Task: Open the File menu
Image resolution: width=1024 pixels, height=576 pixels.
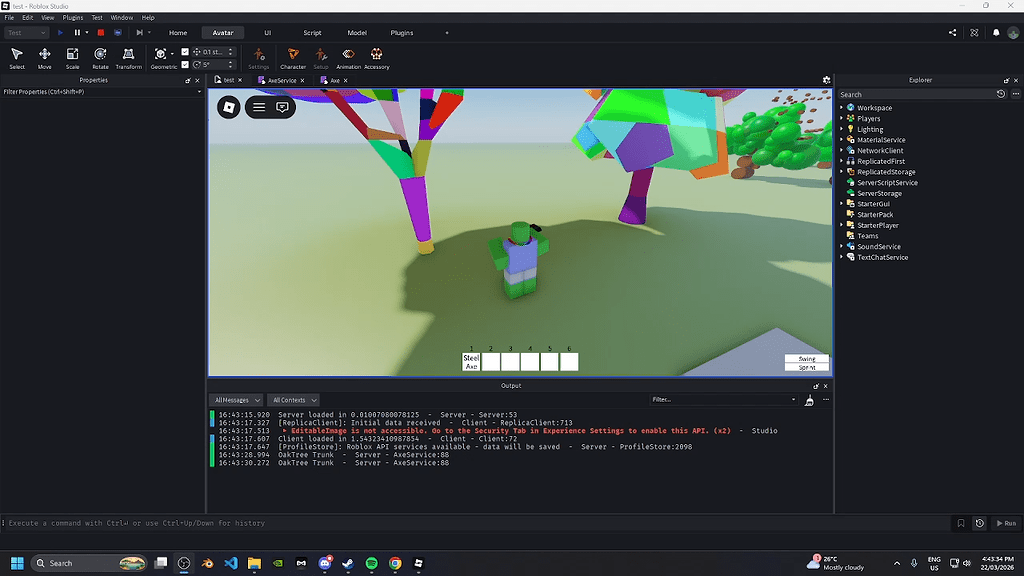Action: [9, 18]
